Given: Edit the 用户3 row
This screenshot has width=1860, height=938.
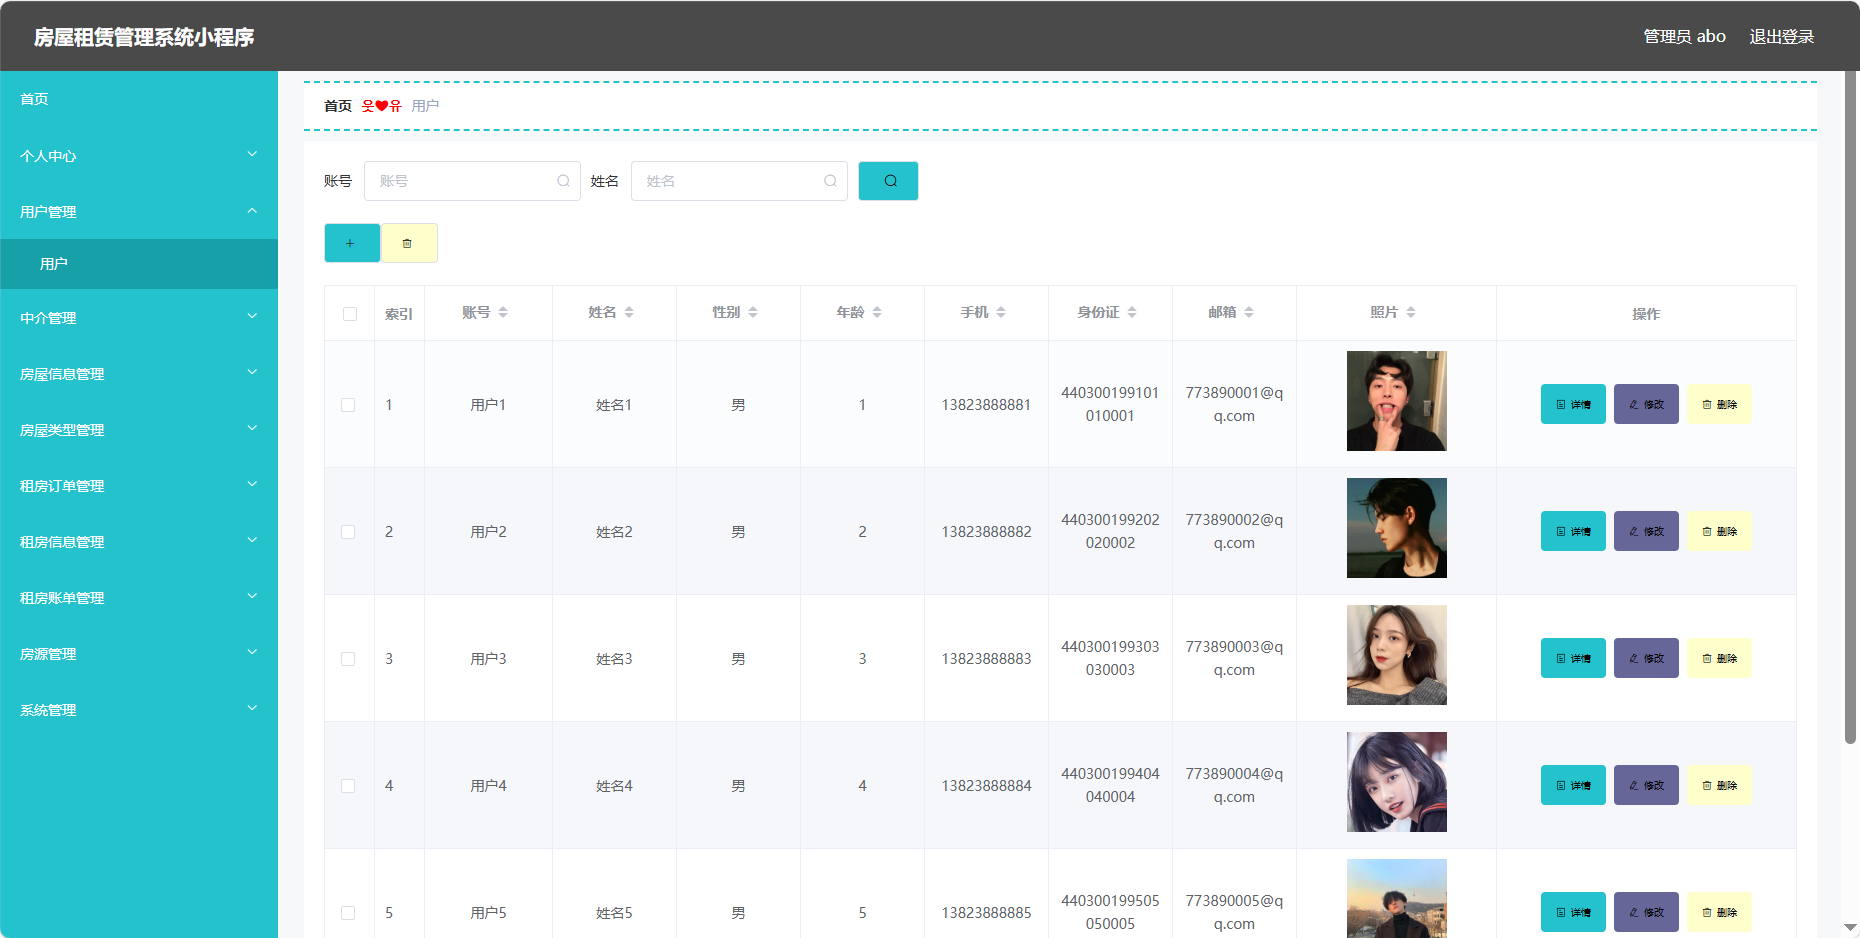Looking at the screenshot, I should click(x=1646, y=658).
